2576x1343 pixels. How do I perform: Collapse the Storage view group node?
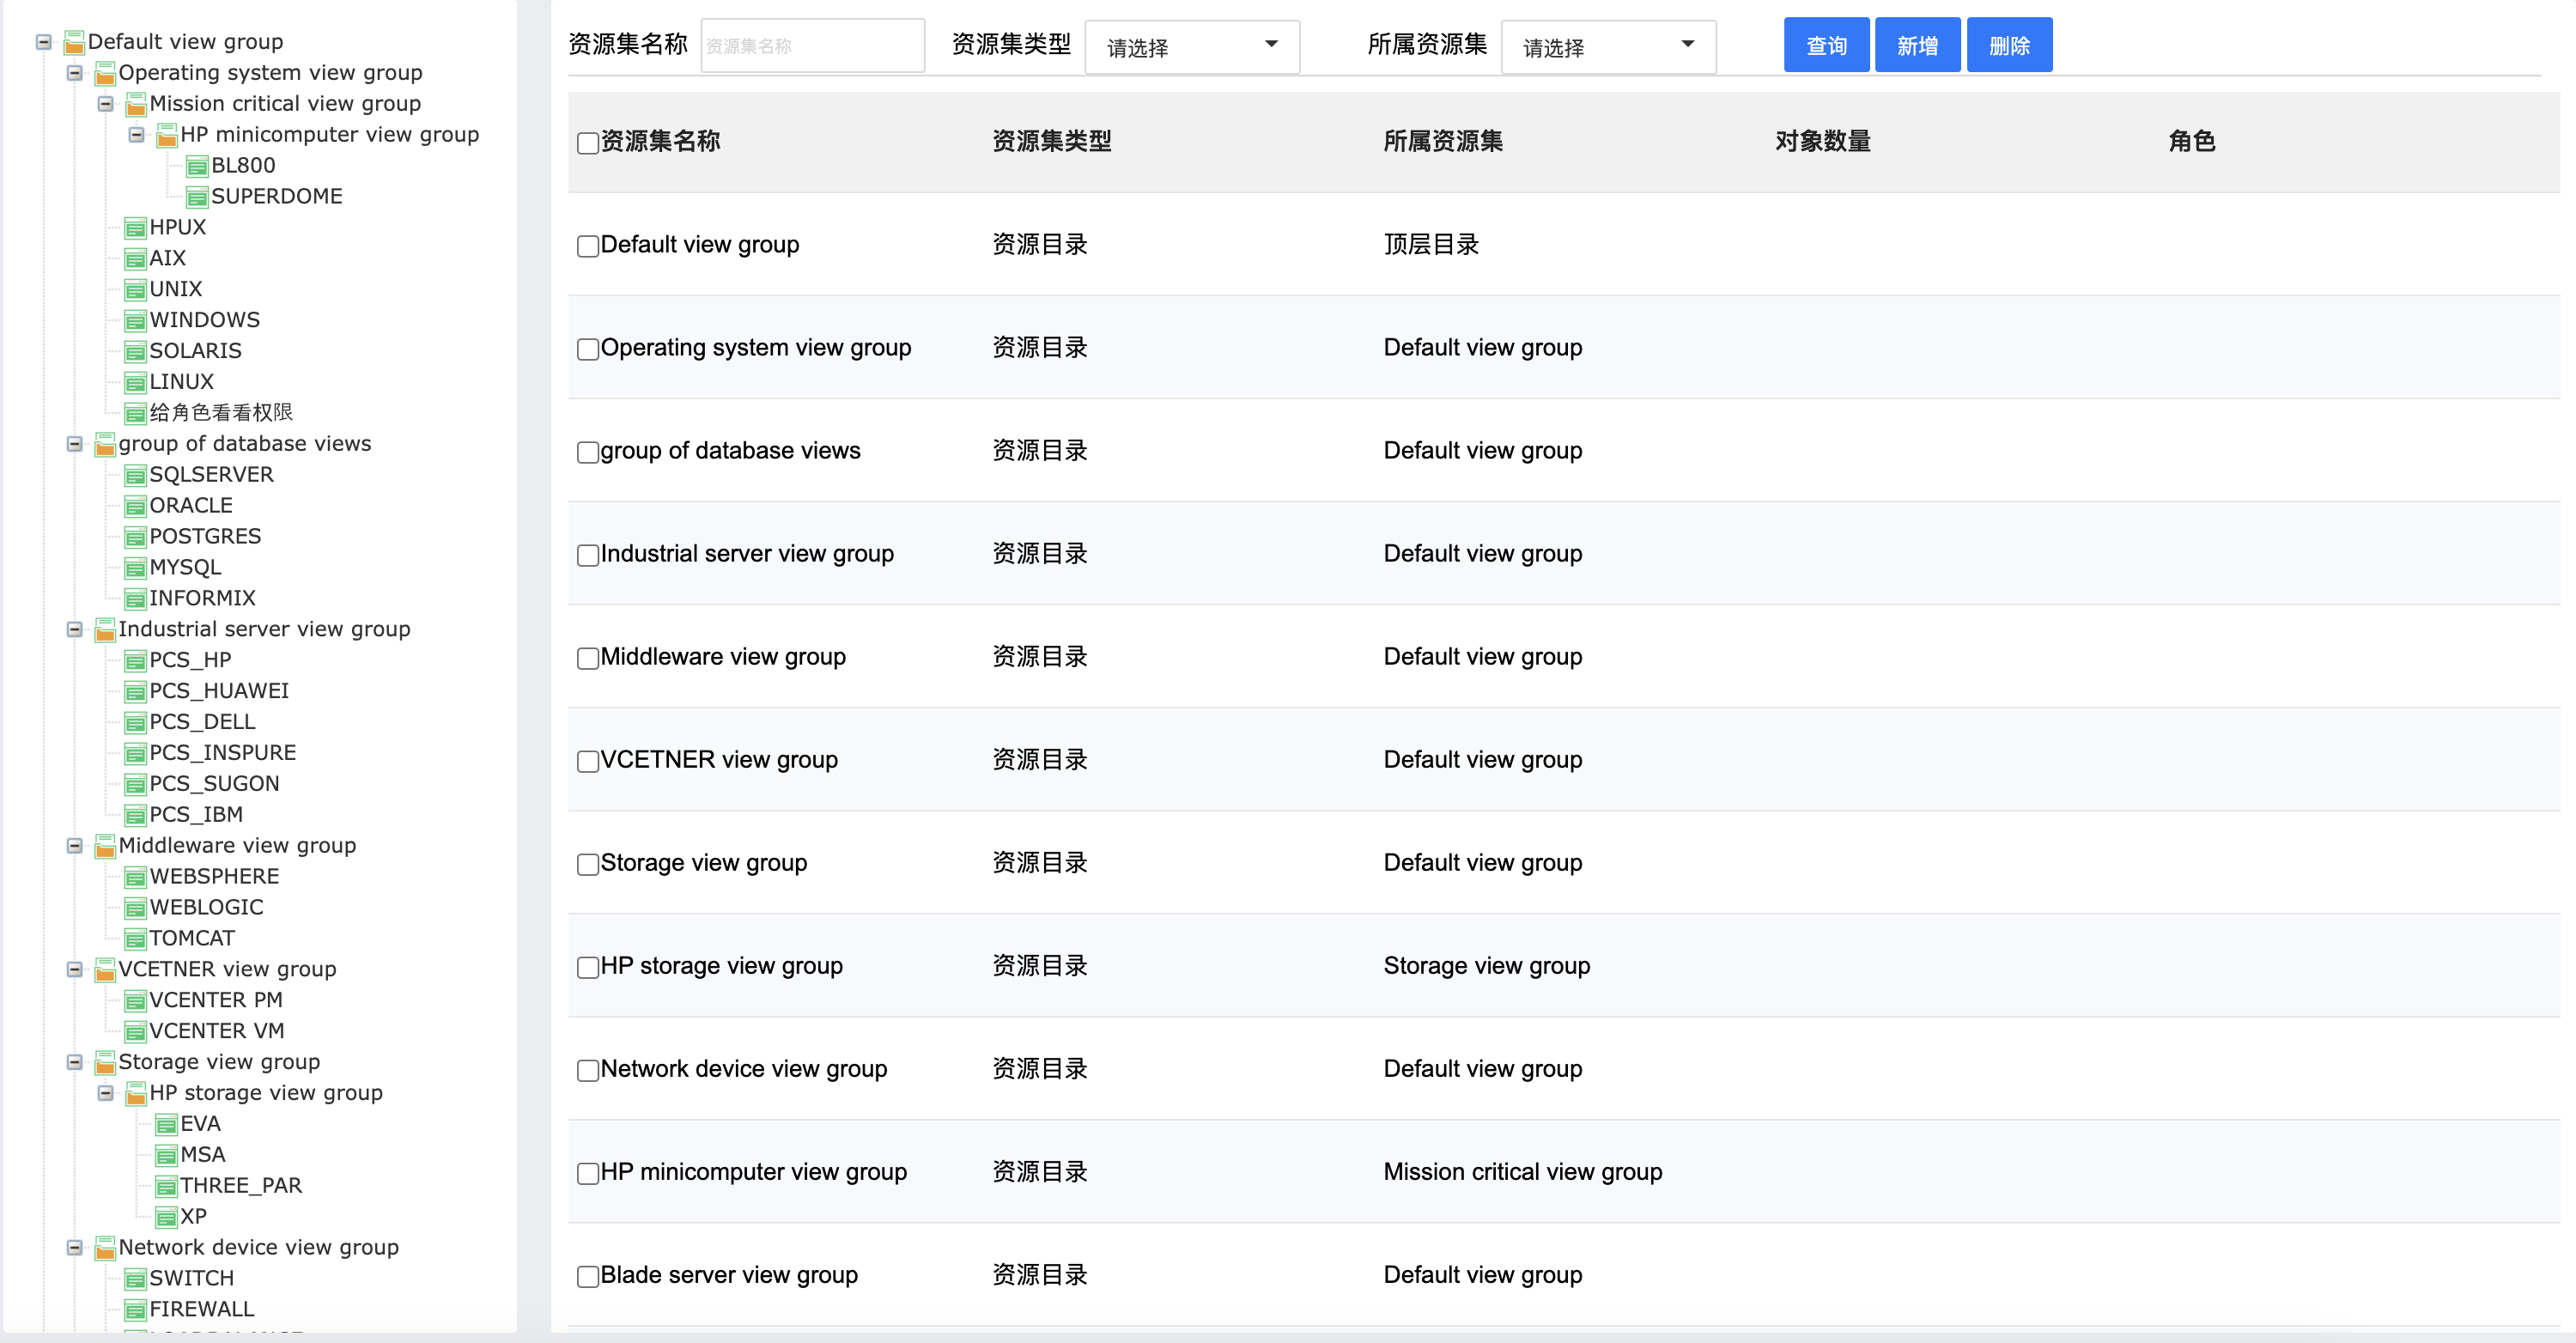(x=74, y=1062)
